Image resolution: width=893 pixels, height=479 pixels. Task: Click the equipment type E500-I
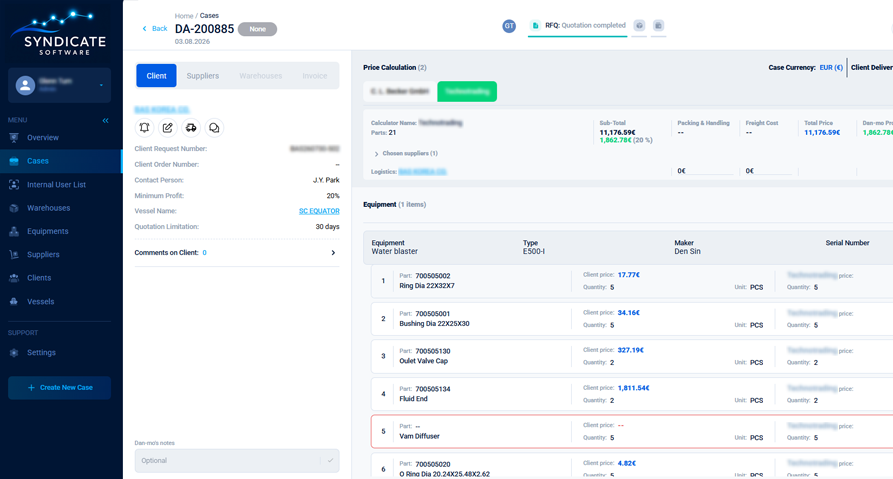pos(534,252)
